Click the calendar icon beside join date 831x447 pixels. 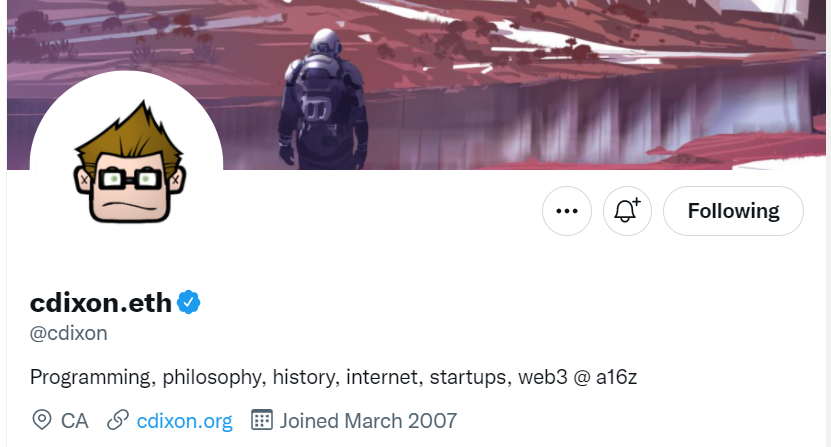[x=261, y=420]
